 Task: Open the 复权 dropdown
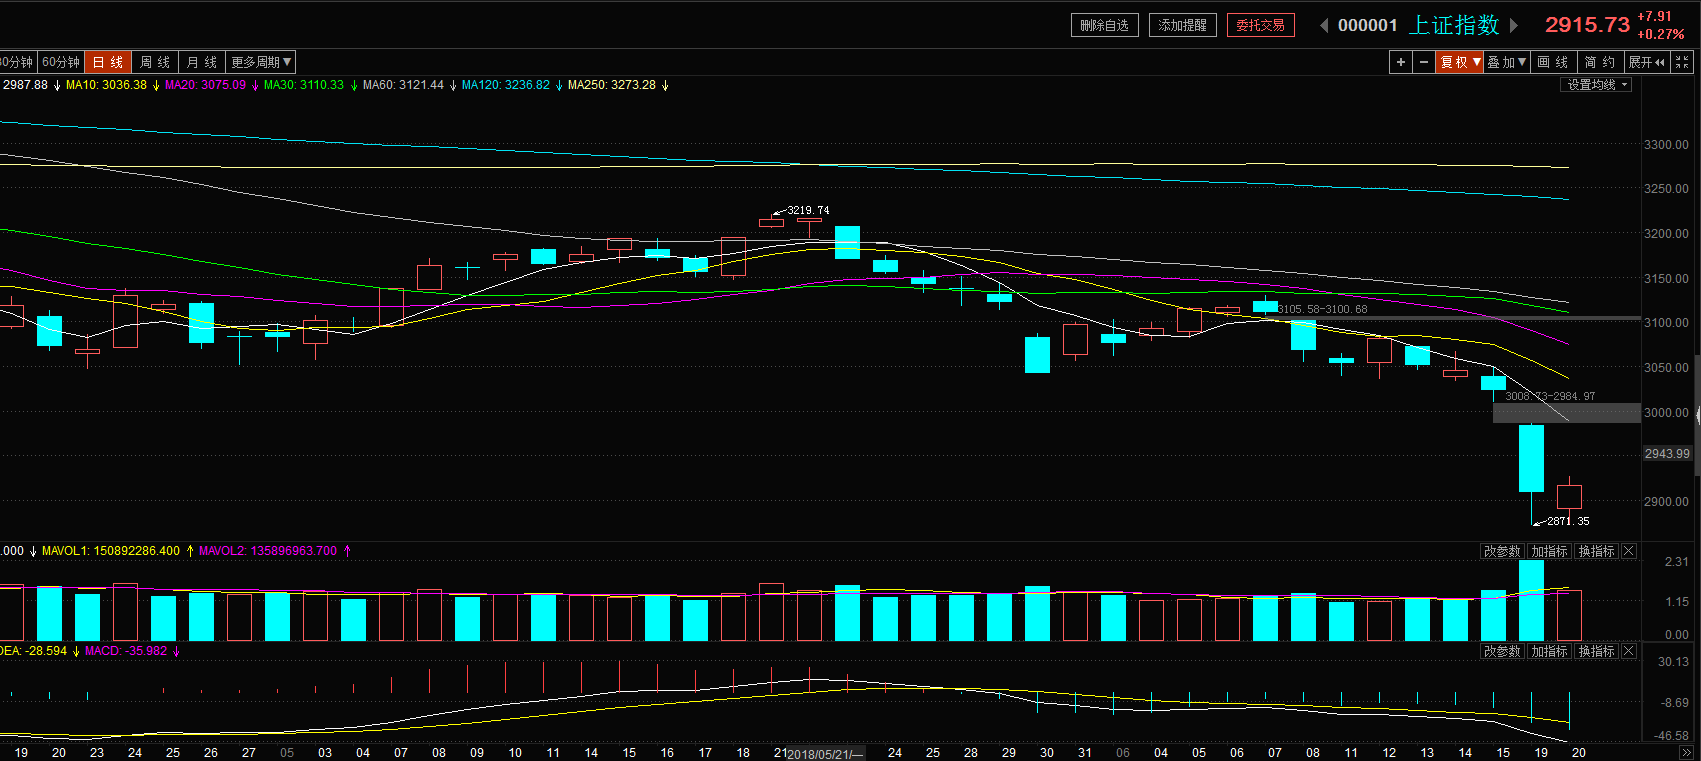coord(1459,62)
